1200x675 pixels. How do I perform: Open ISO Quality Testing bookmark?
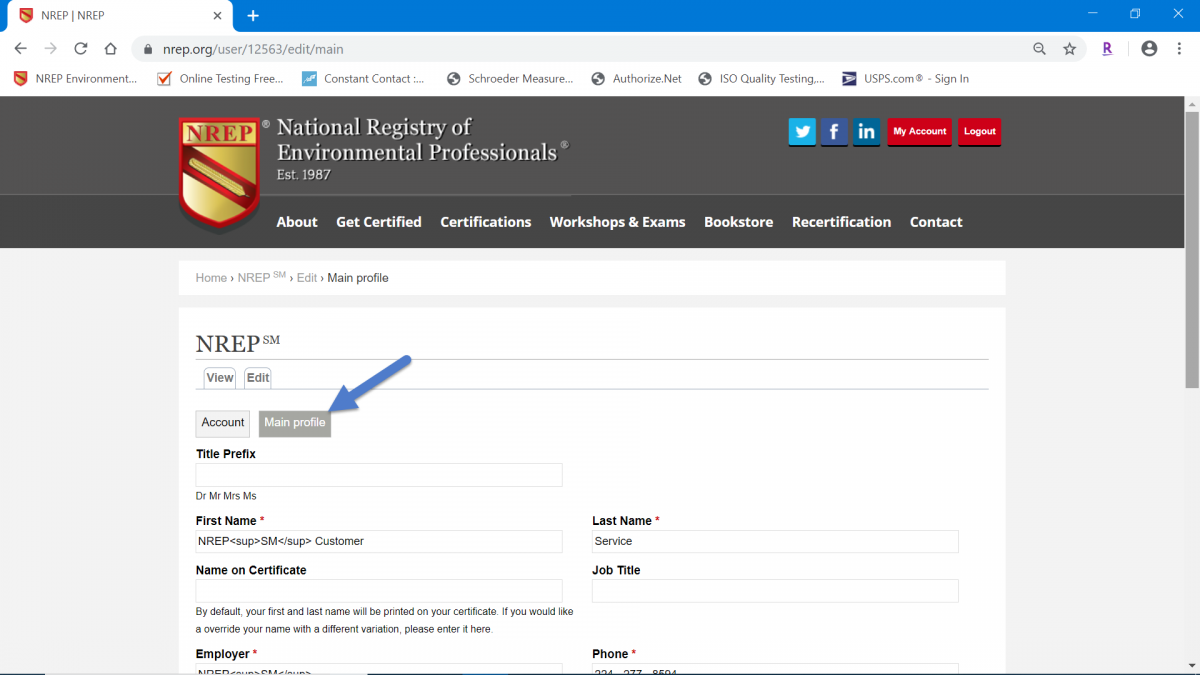(762, 78)
